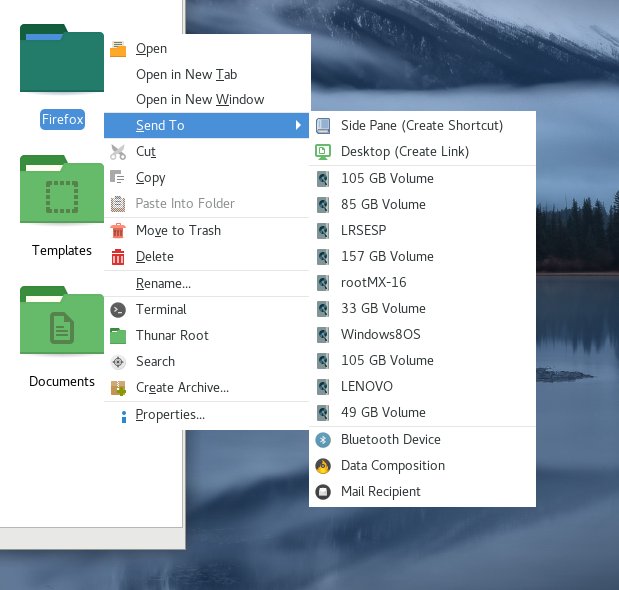Send to Side Pane (Create Shortcut)
Screen dimensions: 619x590
click(421, 126)
